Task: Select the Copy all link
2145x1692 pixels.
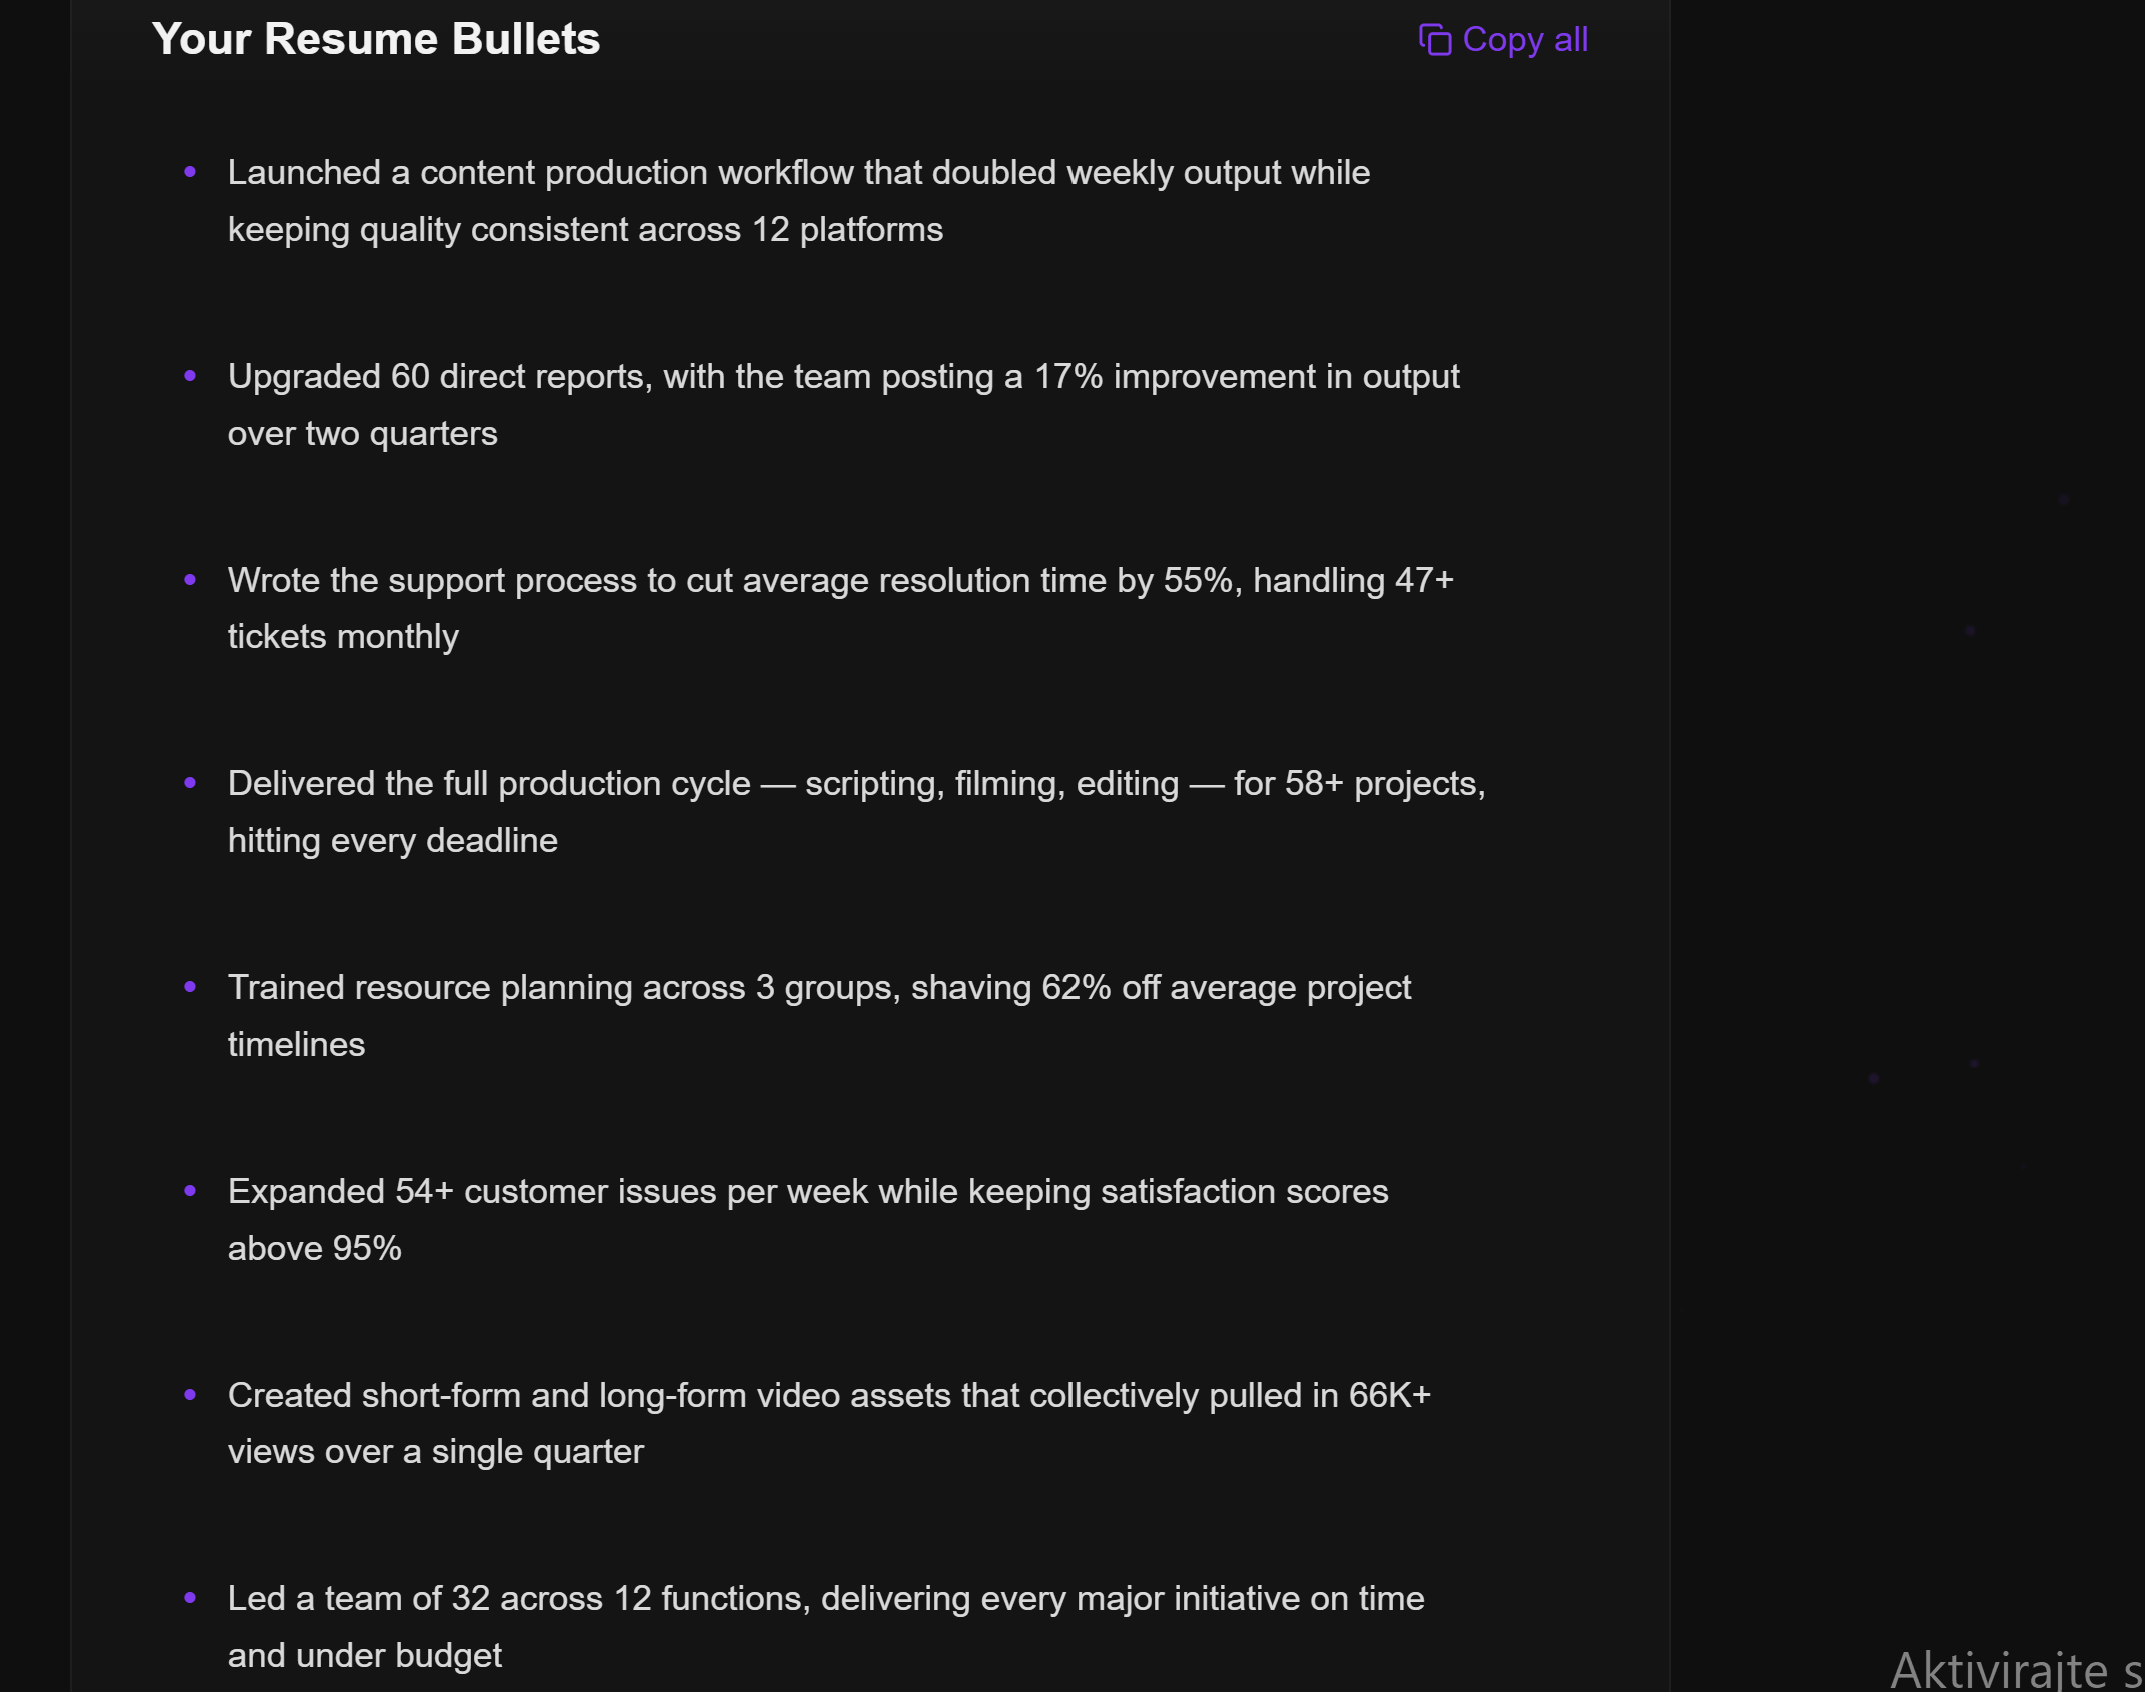Action: click(x=1525, y=40)
